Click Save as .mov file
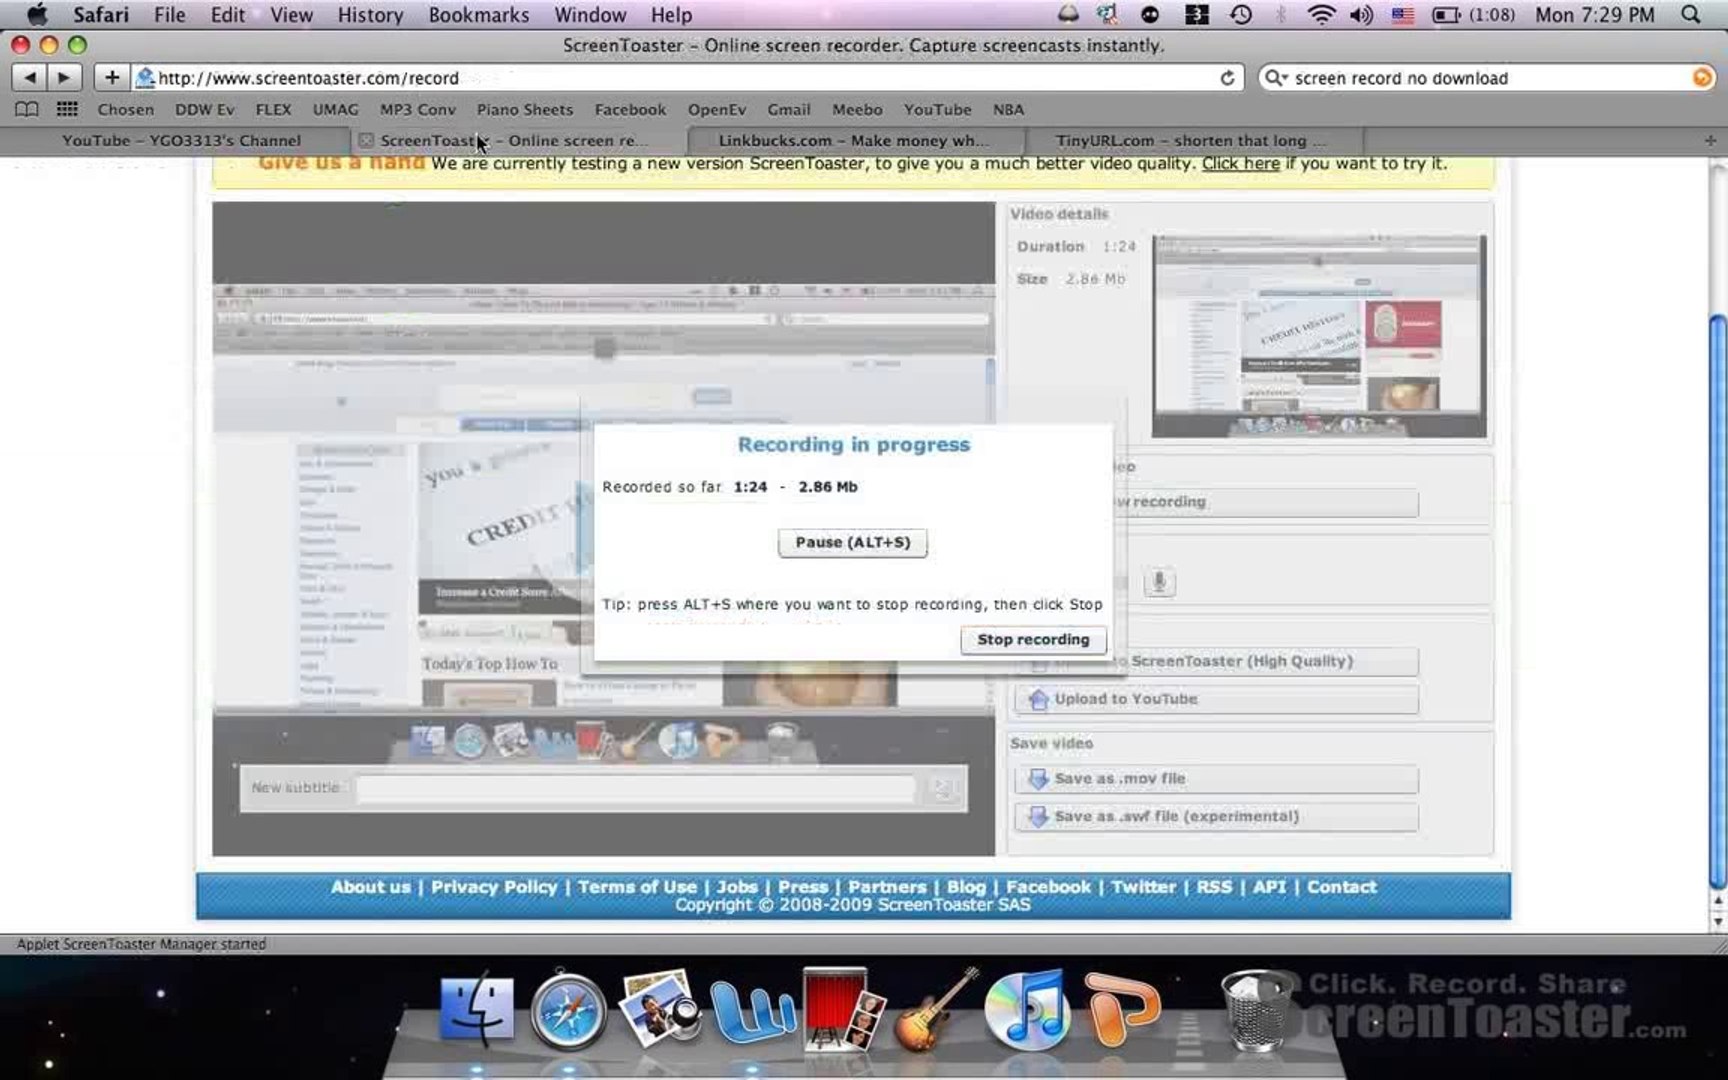 click(x=1217, y=779)
